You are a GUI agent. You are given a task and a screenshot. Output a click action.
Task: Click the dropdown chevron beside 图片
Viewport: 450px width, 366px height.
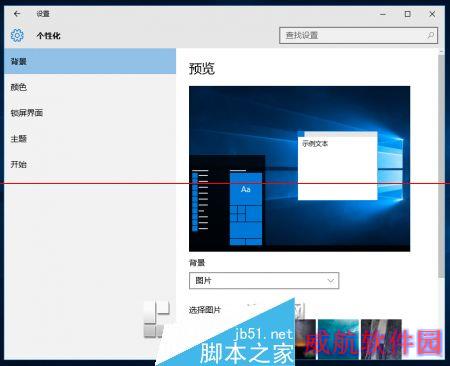pos(330,281)
